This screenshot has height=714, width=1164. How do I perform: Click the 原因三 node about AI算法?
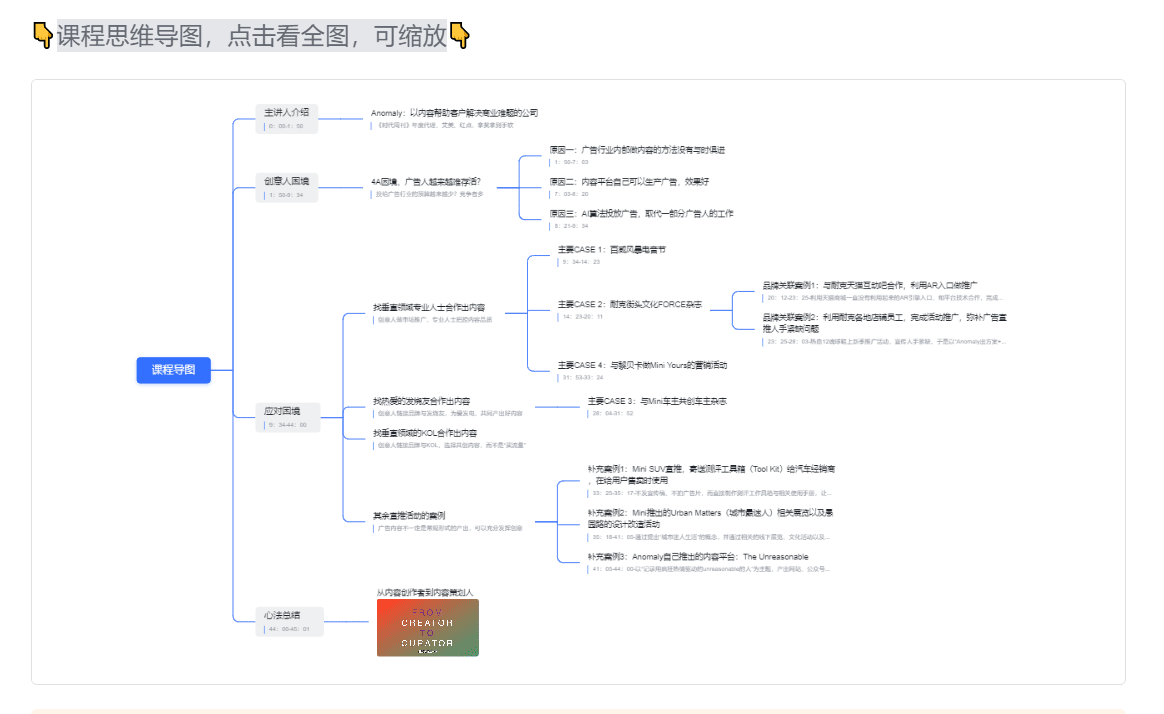coord(641,213)
